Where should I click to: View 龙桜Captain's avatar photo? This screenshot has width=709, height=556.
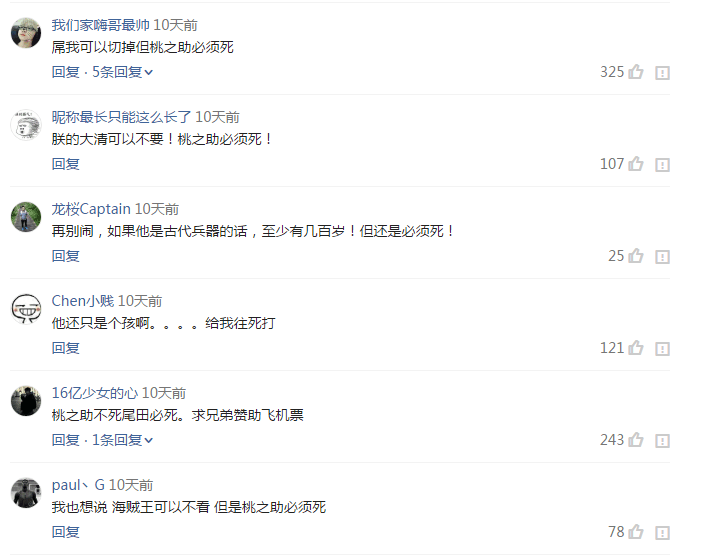26,217
